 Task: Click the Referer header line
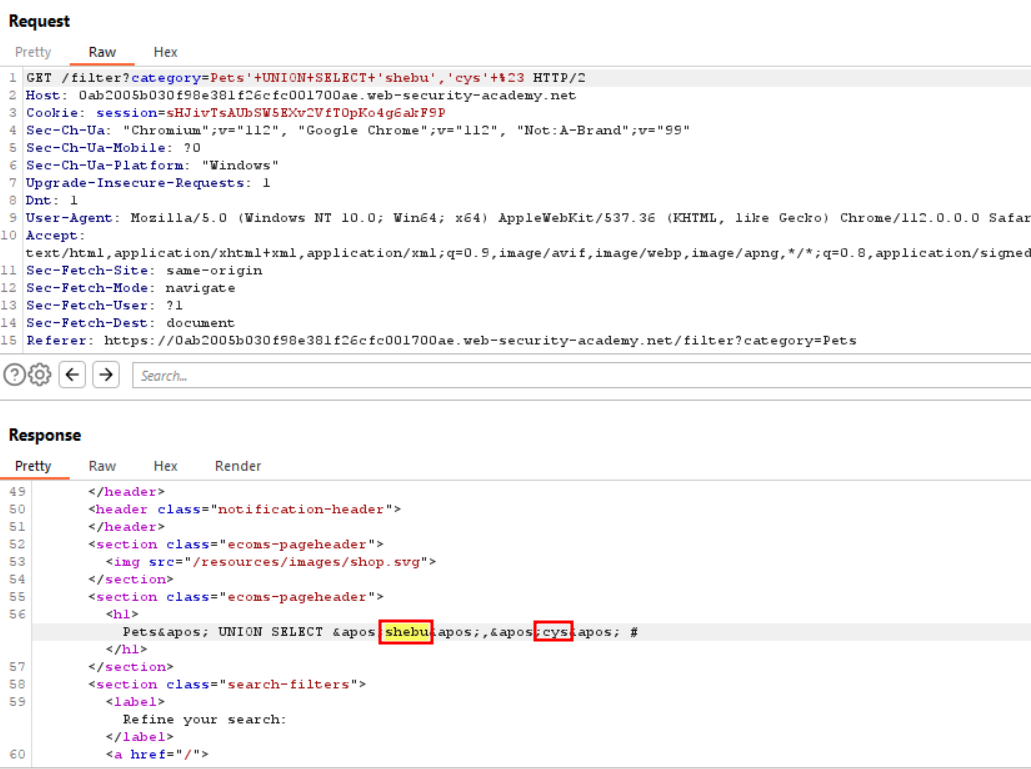click(441, 340)
